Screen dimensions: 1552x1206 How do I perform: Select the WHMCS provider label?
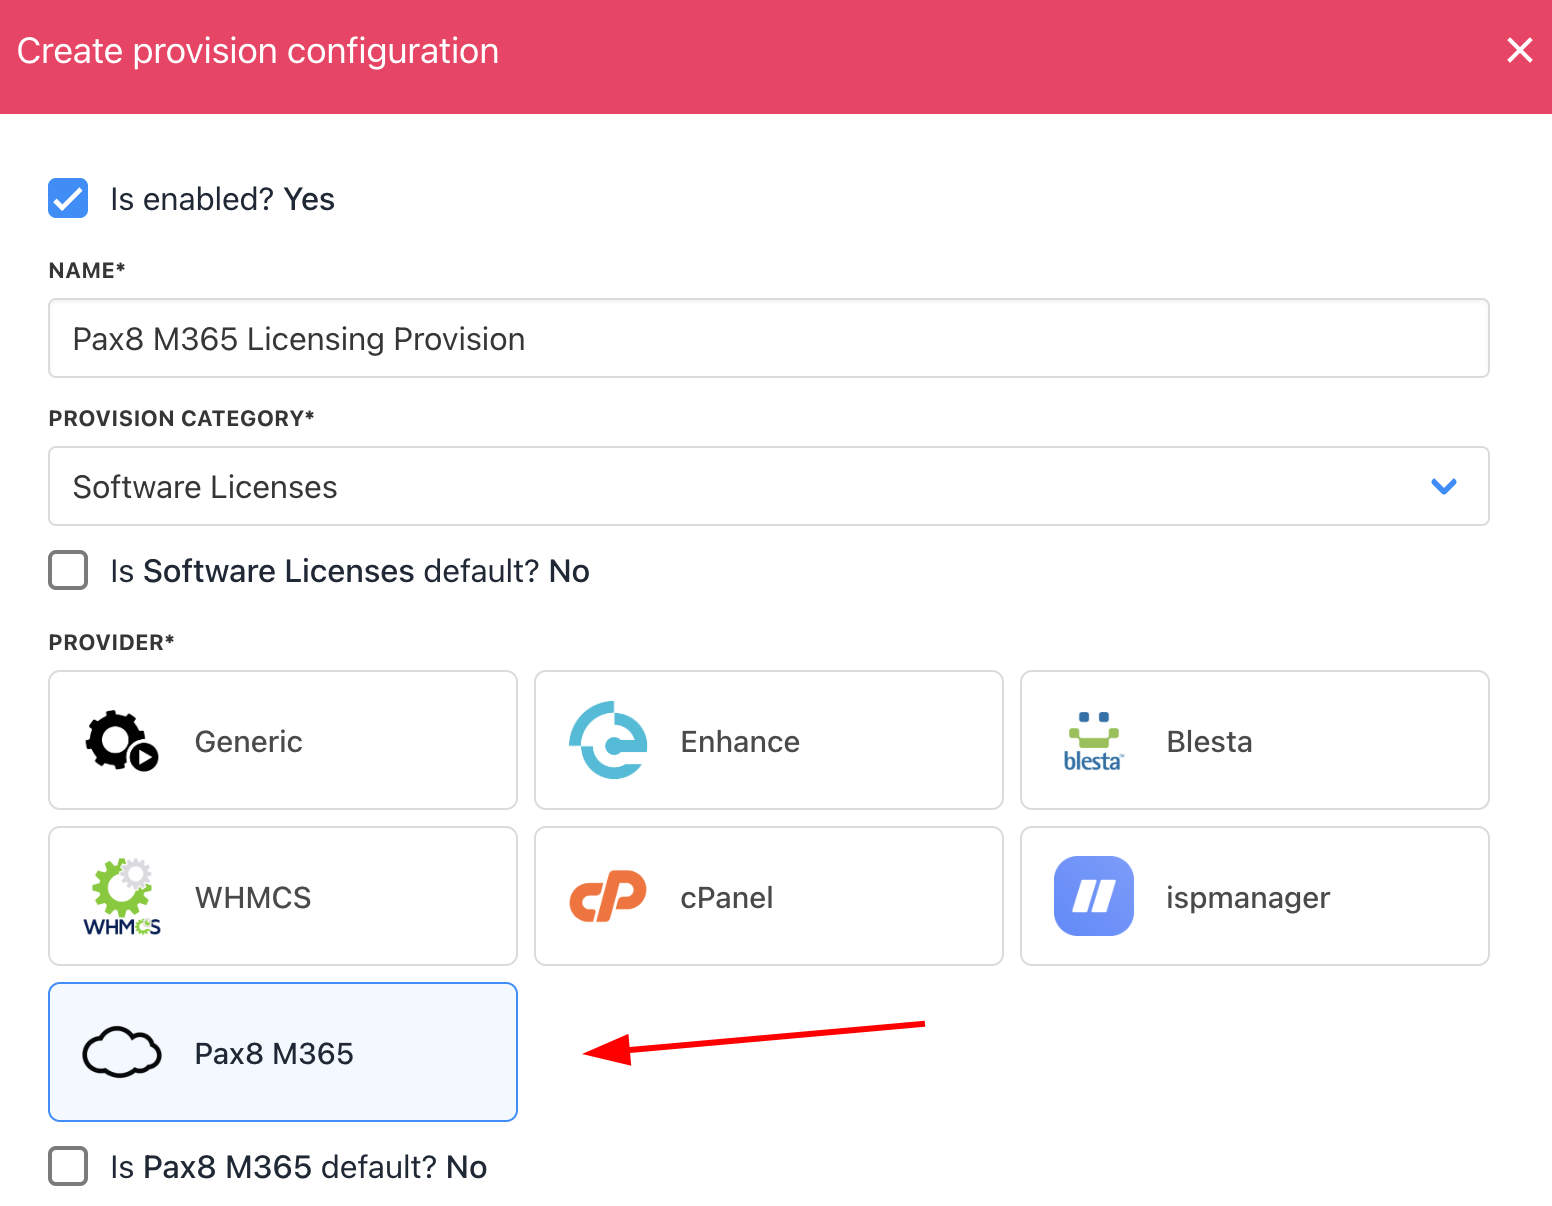point(253,897)
